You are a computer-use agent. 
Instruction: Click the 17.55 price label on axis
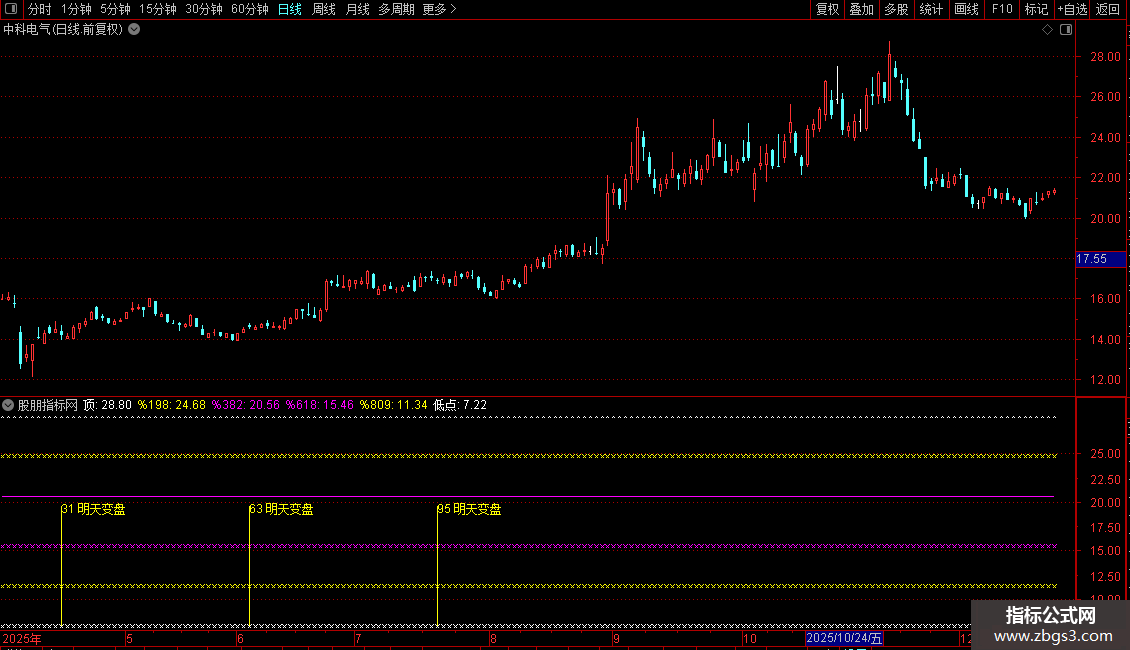(x=1100, y=259)
